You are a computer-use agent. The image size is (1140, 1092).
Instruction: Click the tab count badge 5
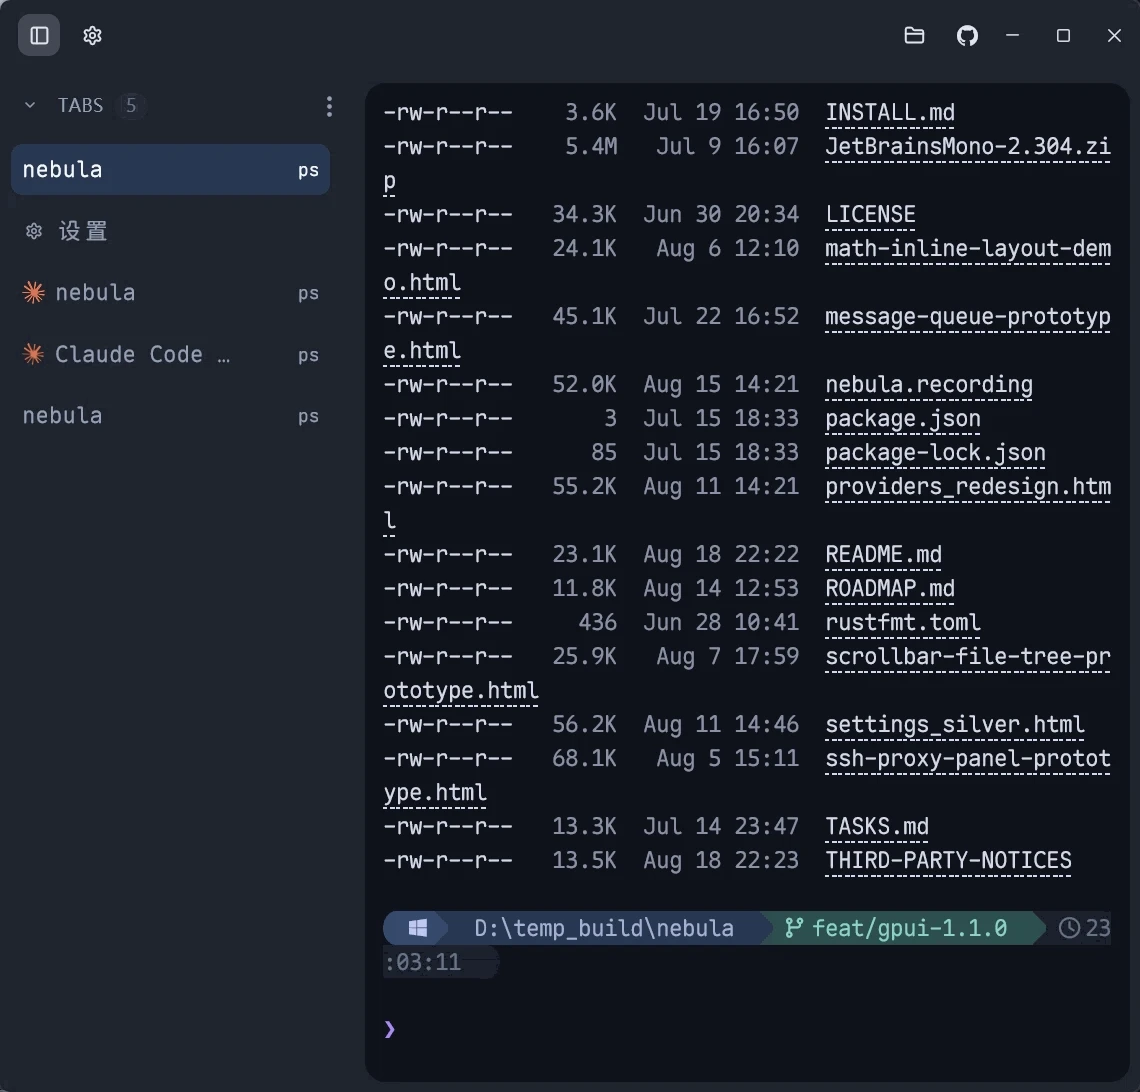(x=131, y=105)
